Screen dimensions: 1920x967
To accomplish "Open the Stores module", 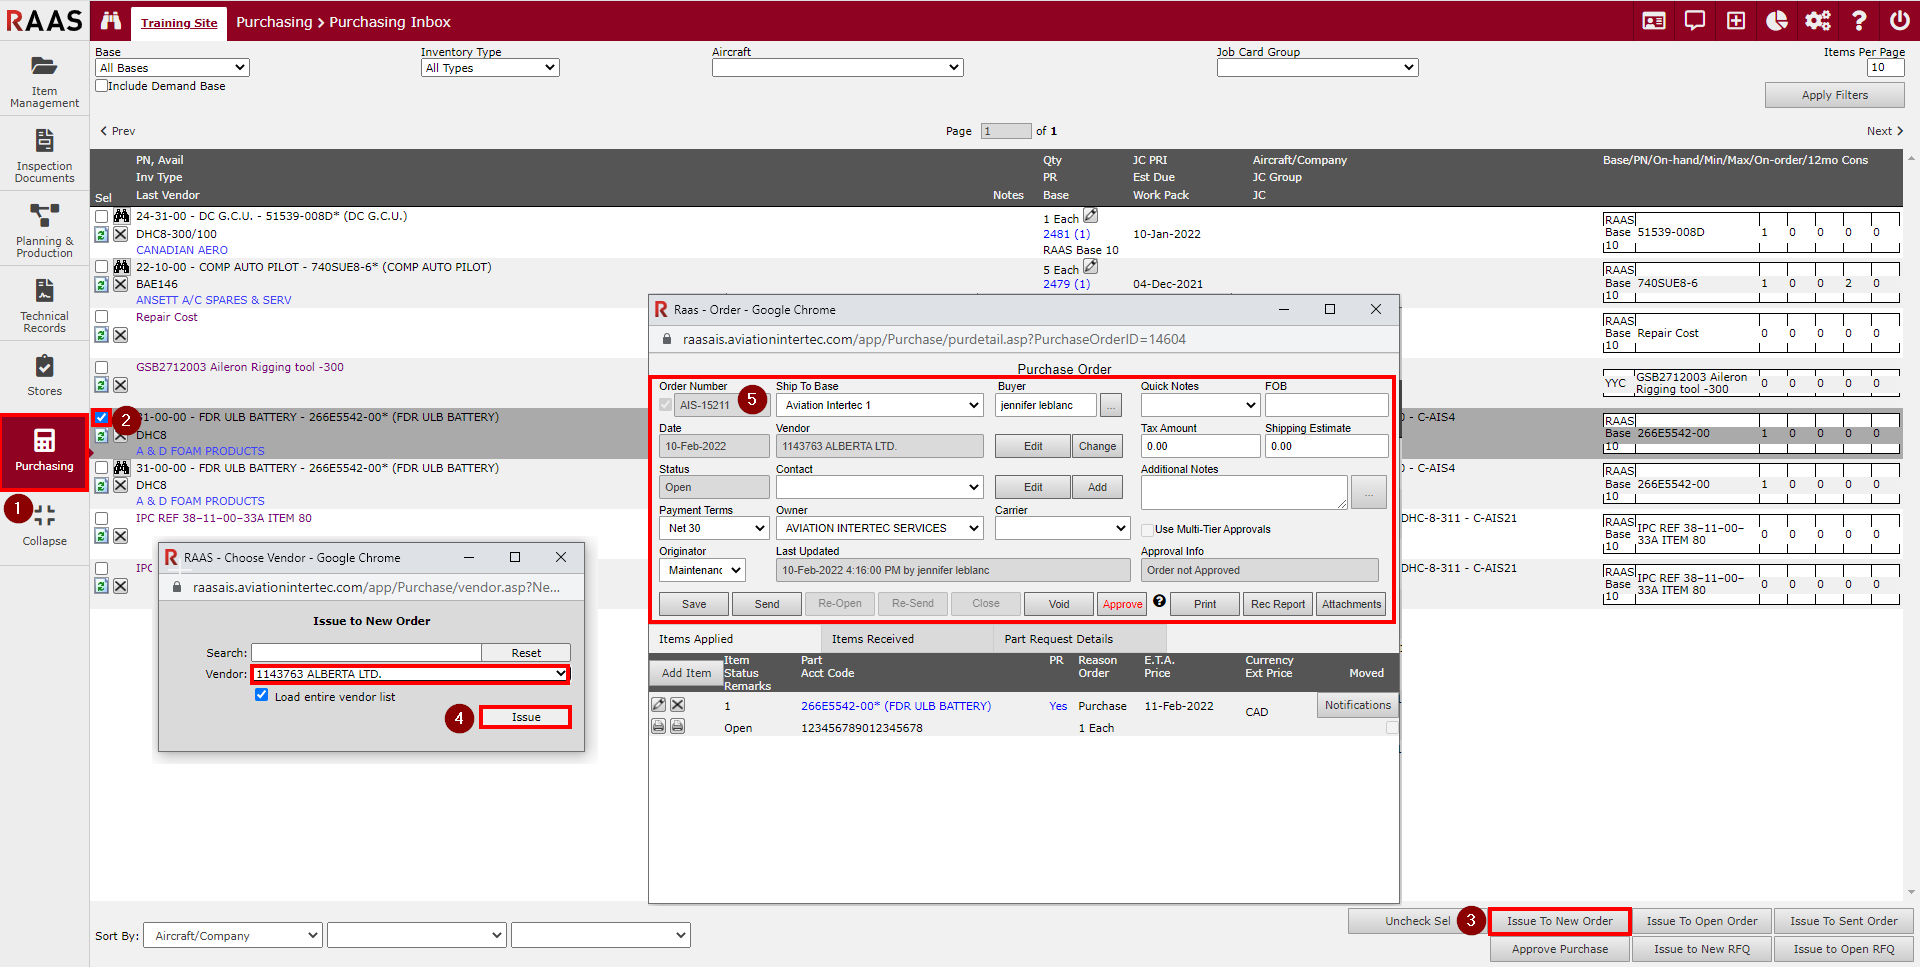I will pos(44,375).
